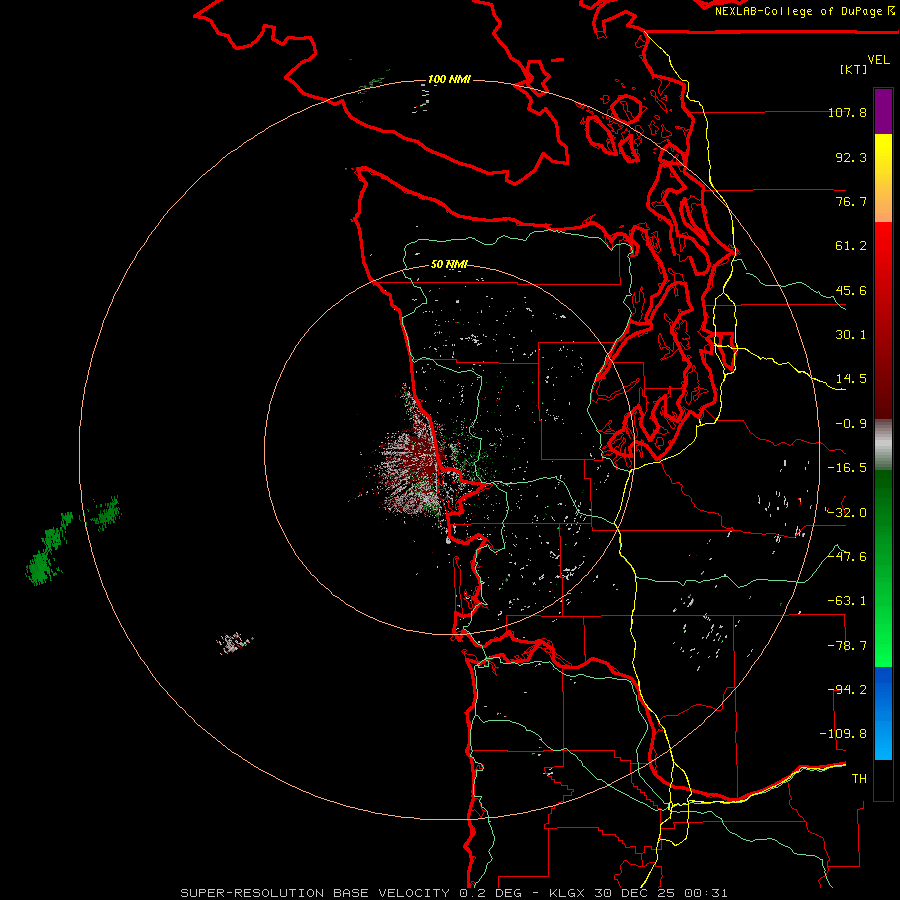Click the -16.5 legend value
900x900 pixels.
[x=847, y=468]
